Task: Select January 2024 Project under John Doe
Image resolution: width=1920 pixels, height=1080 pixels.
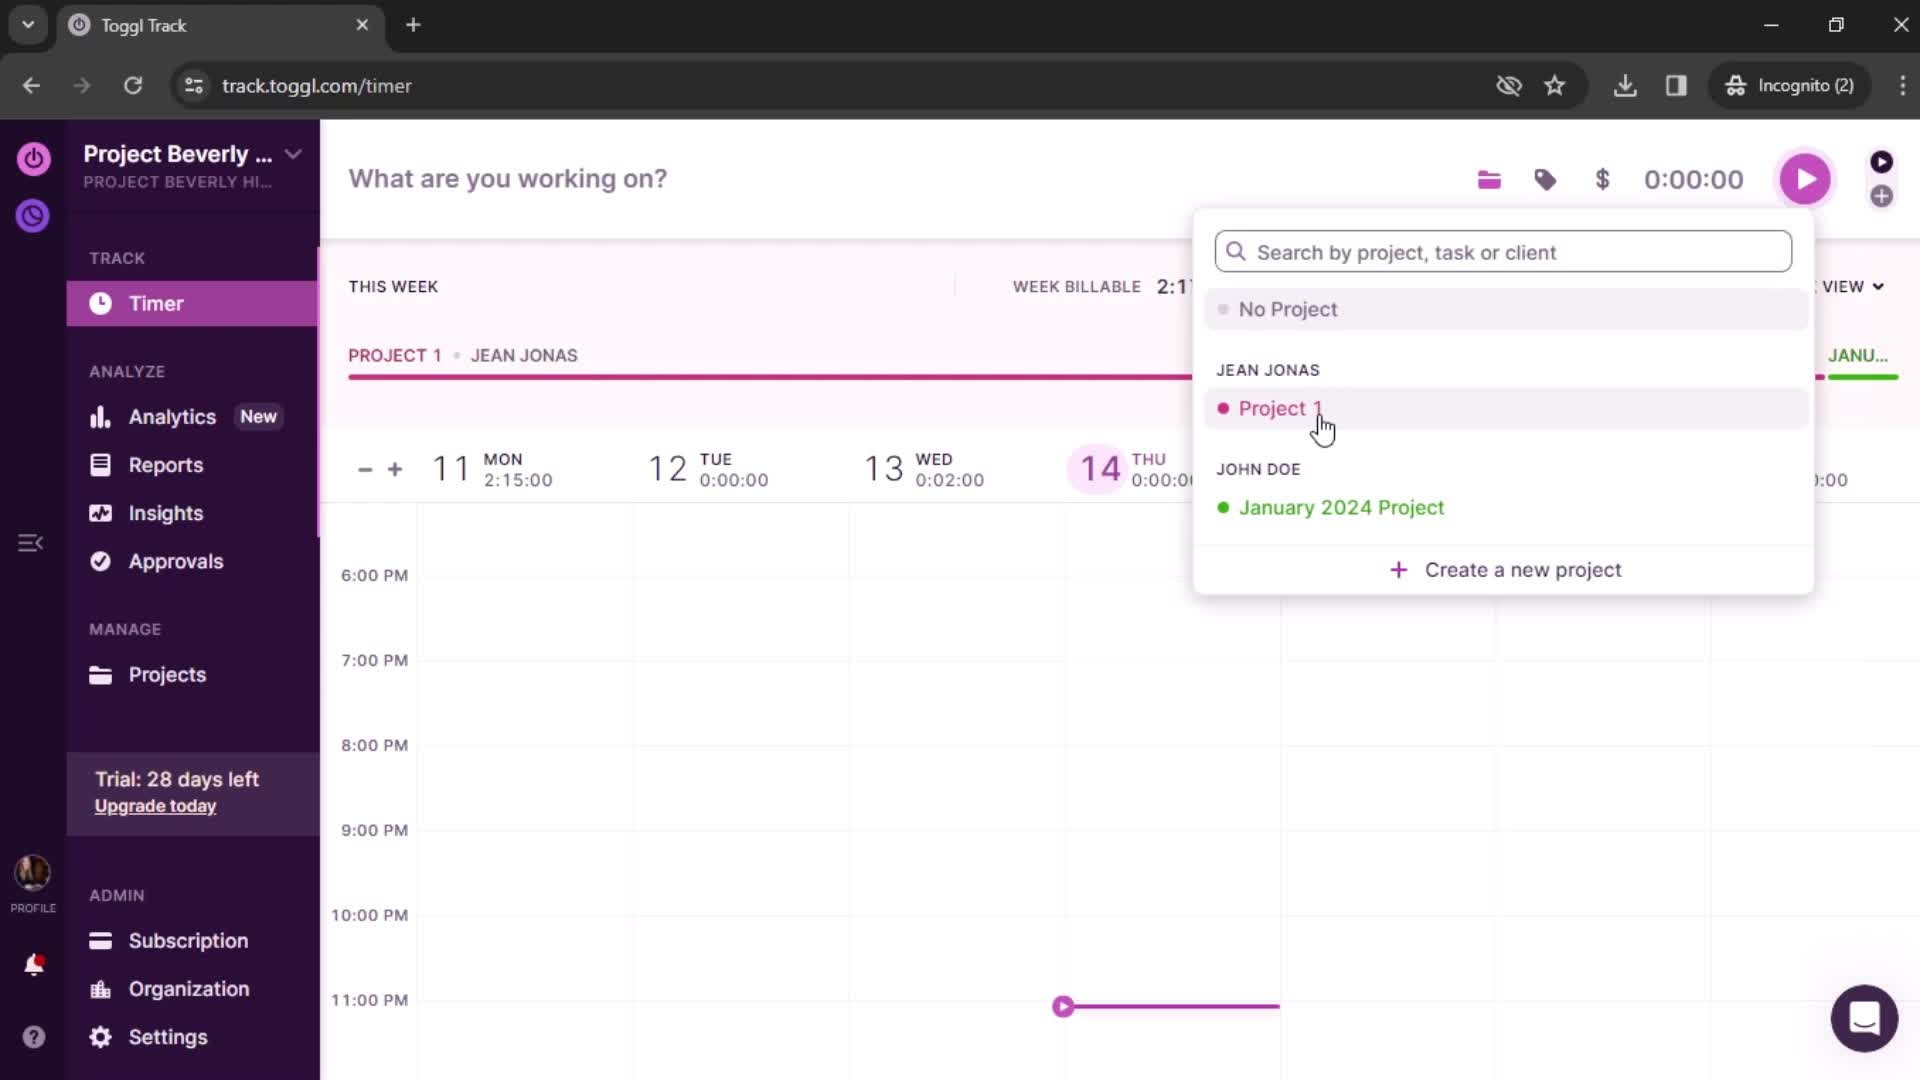Action: pyautogui.click(x=1340, y=506)
